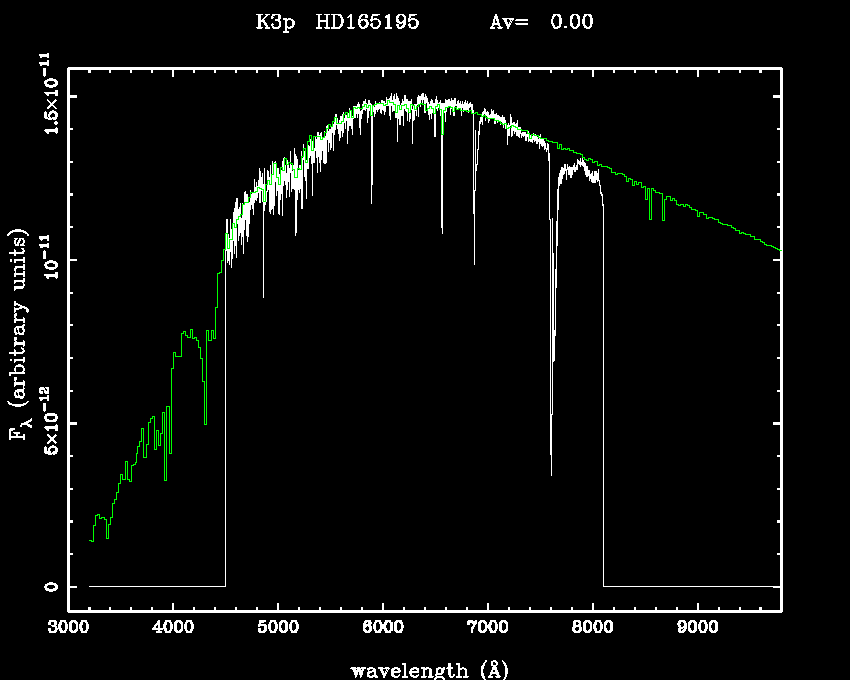Image resolution: width=850 pixels, height=680 pixels.
Task: Click bottom of deepest absorption dip near 7600 Å
Action: 551,472
